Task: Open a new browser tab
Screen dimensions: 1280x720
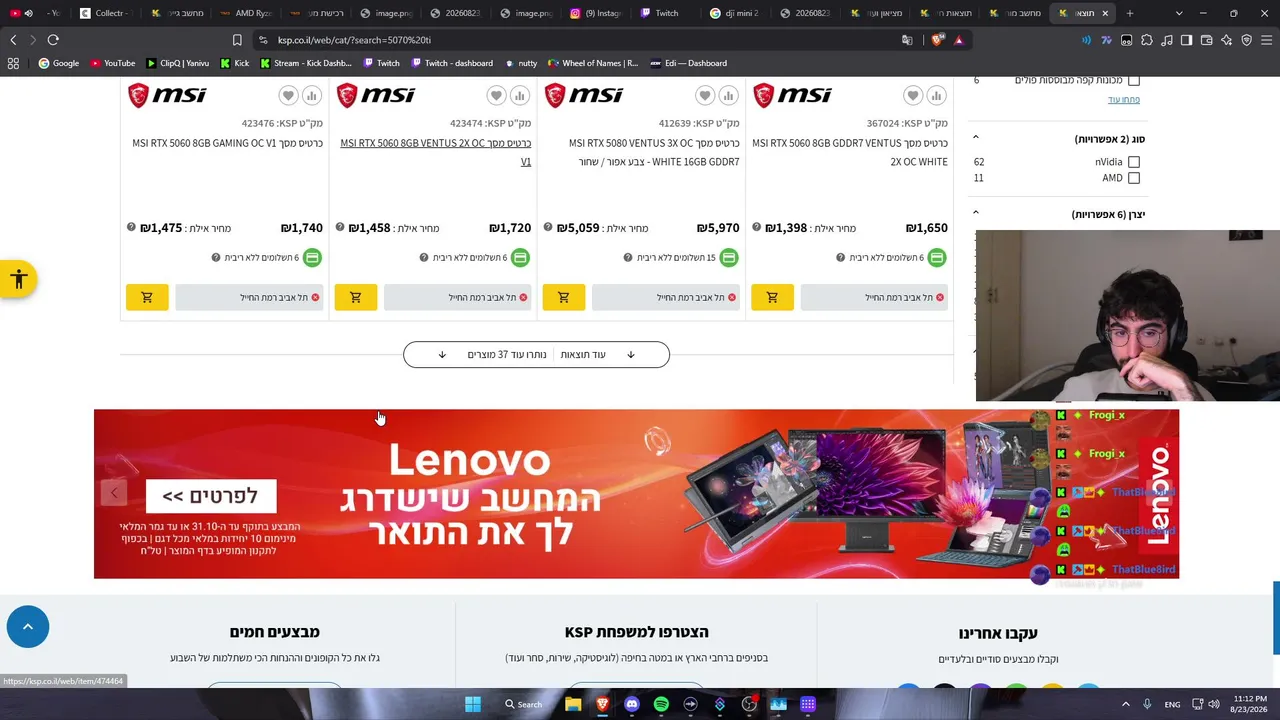Action: 1130,13
